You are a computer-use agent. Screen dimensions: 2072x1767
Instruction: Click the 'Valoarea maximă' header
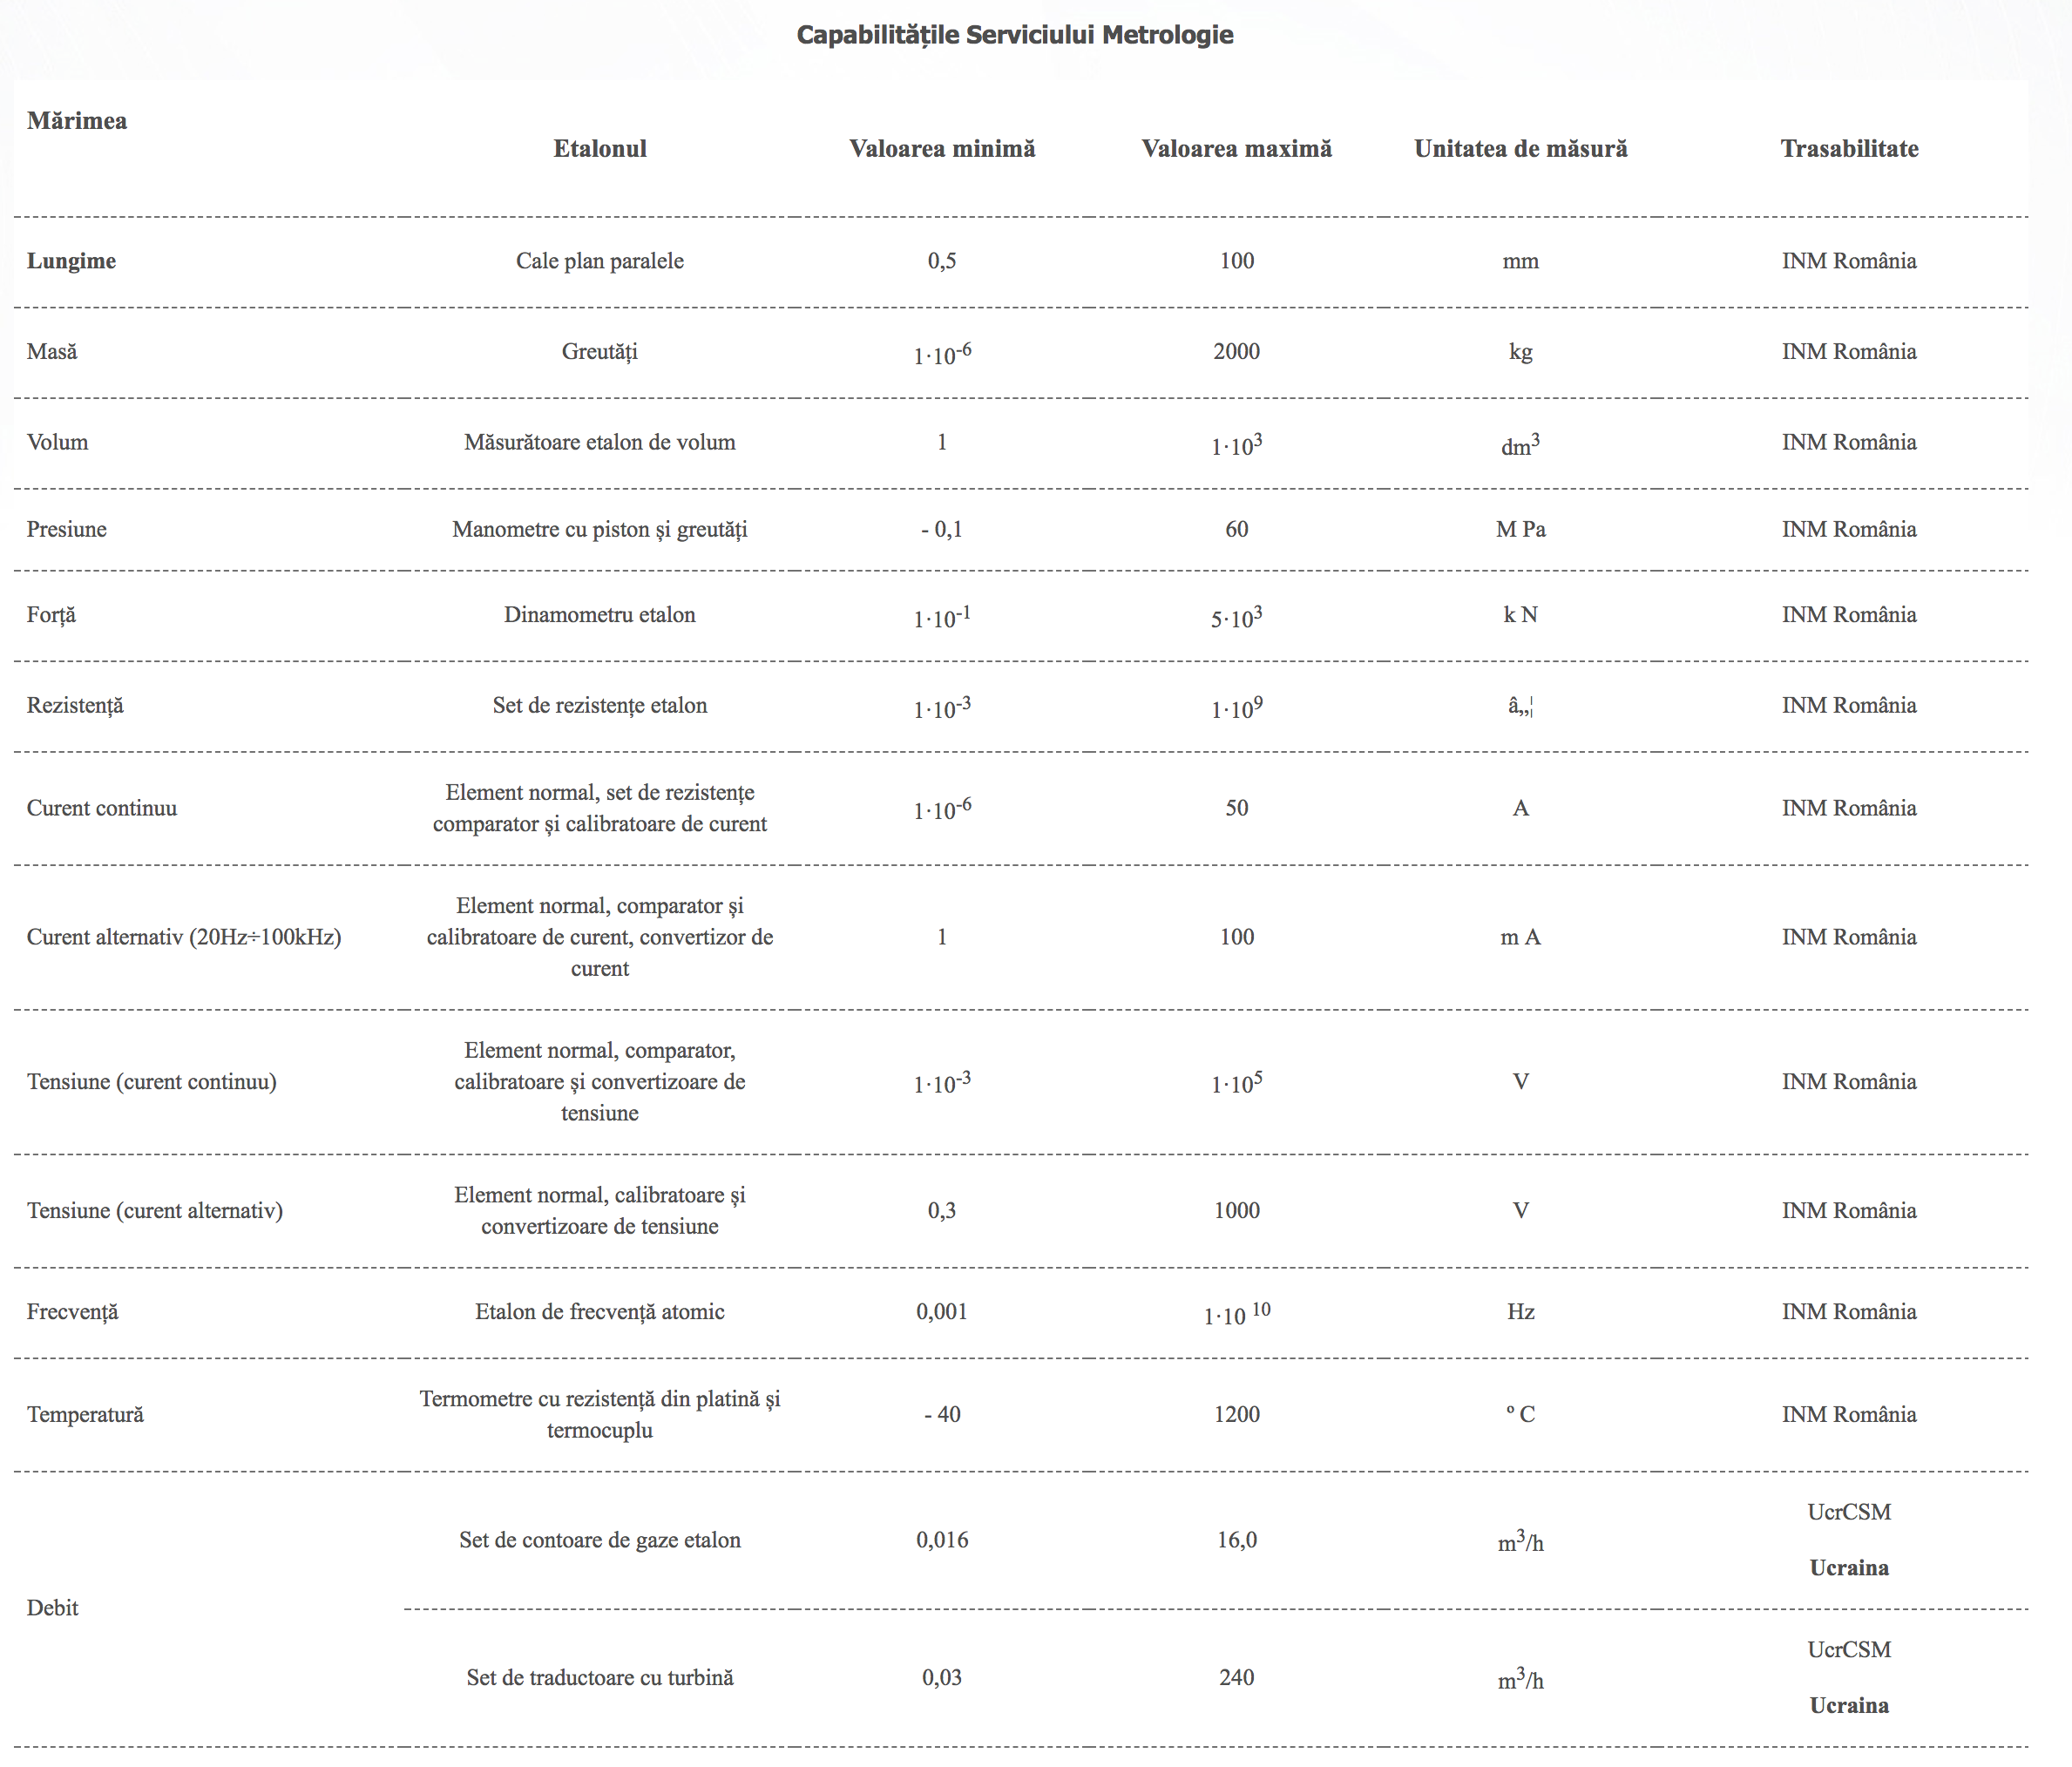tap(1236, 149)
